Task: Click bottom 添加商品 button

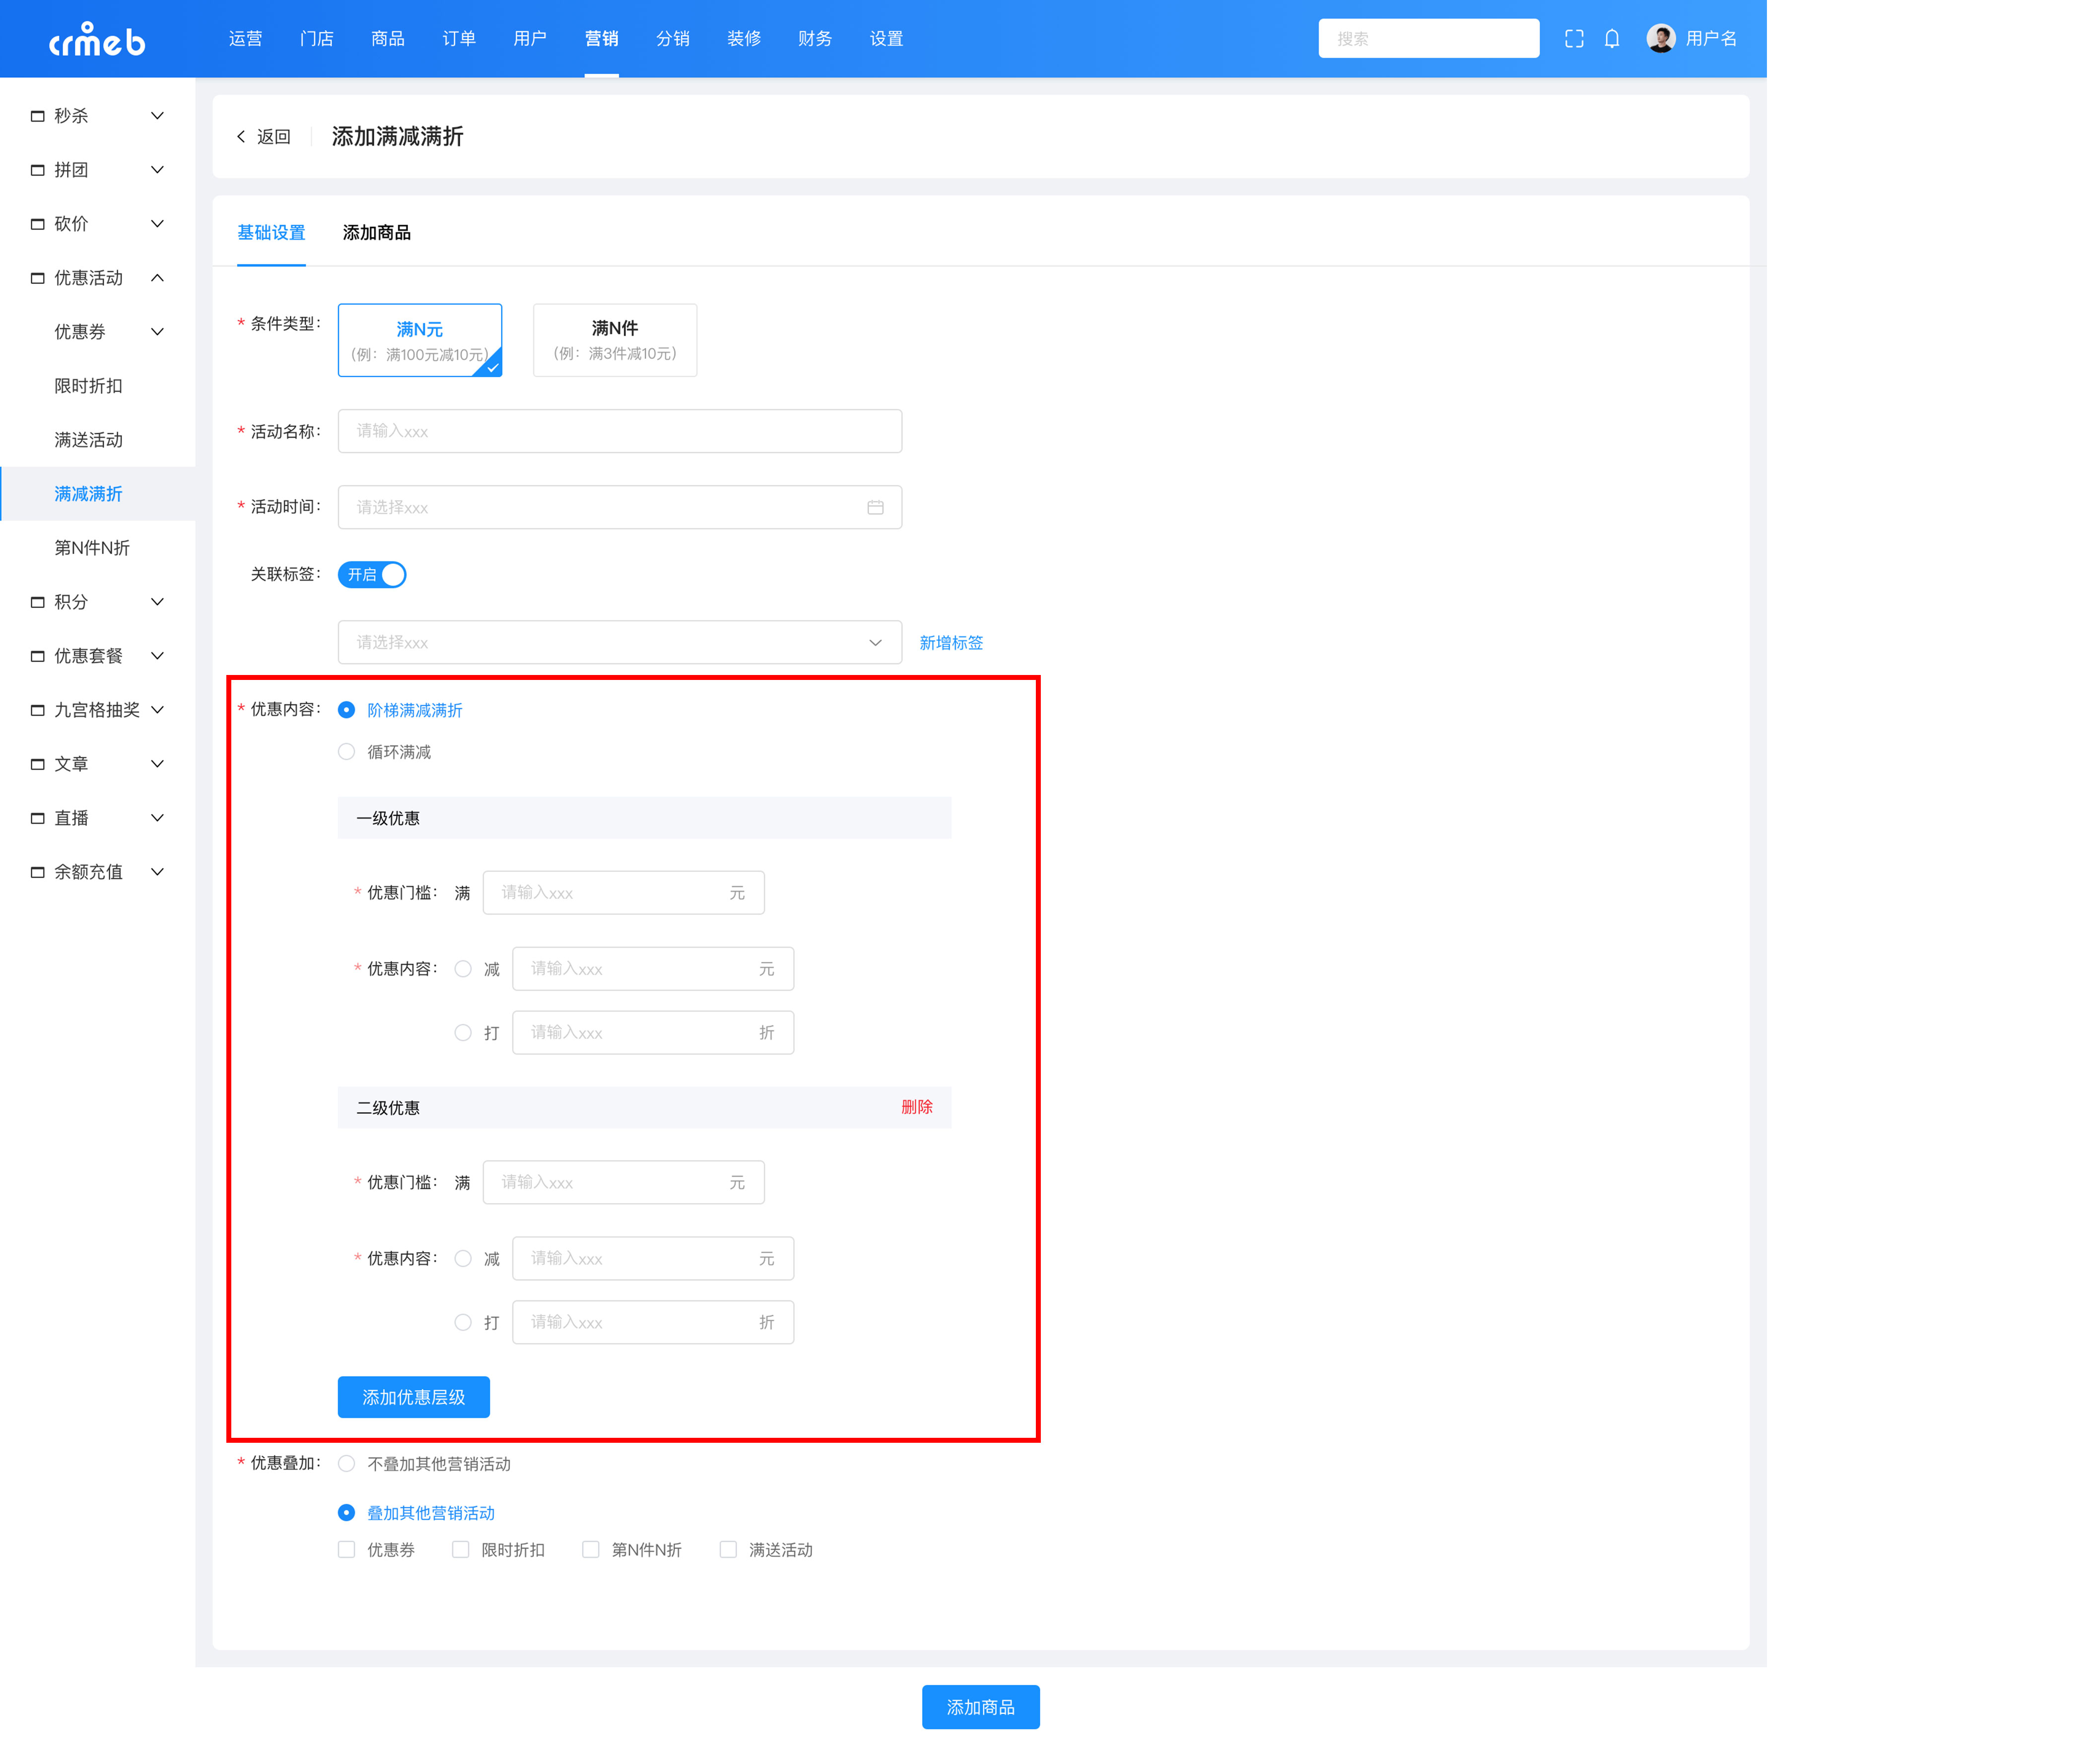Action: point(980,1708)
